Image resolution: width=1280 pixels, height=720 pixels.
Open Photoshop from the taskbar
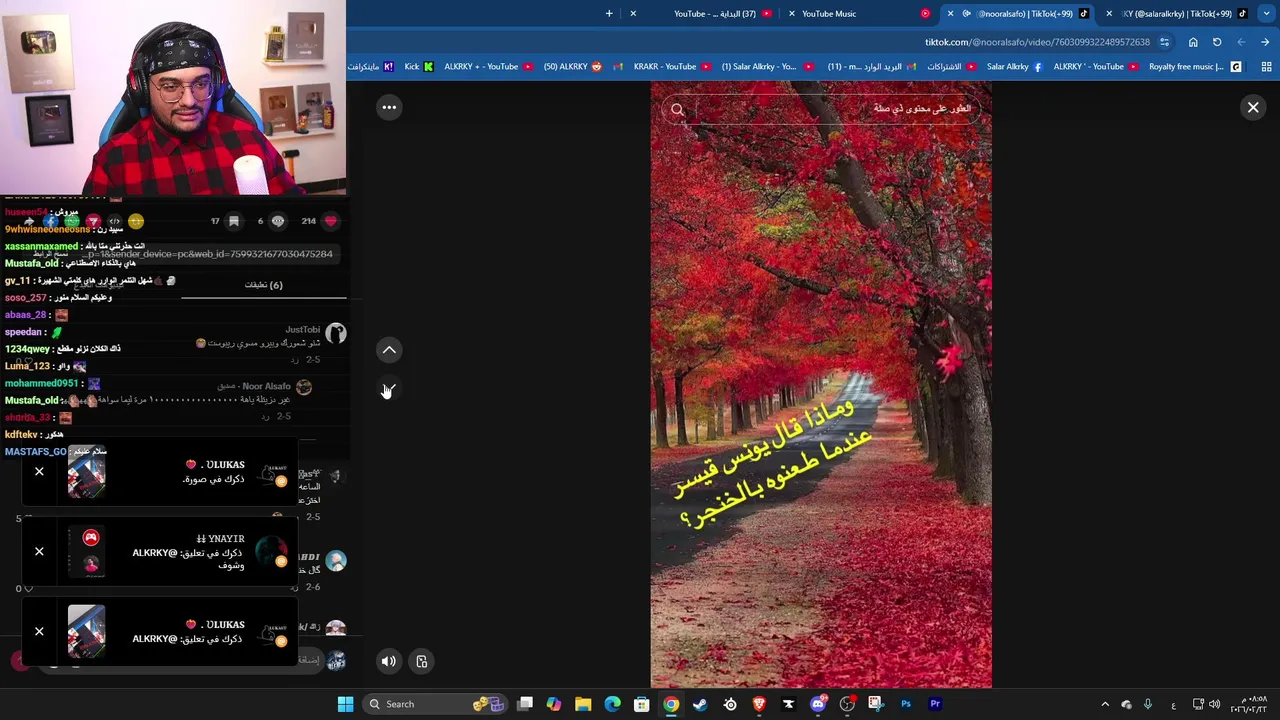point(906,704)
